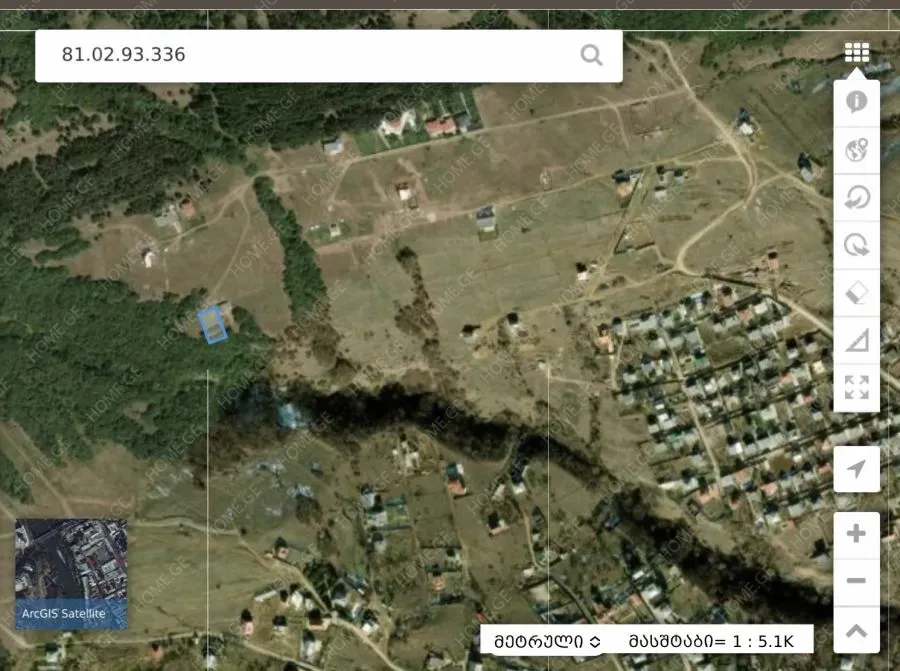The image size is (900, 671).
Task: Select the eraser clear tool
Action: pyautogui.click(x=856, y=293)
